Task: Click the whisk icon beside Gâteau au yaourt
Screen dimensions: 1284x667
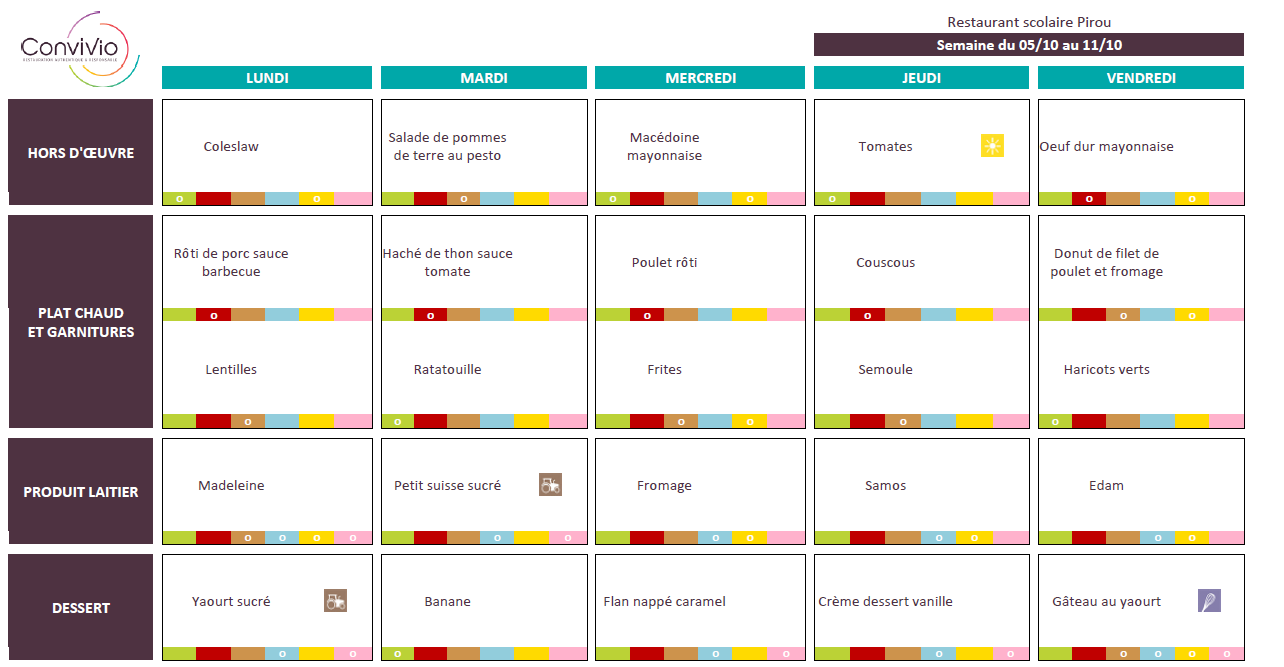Action: click(1210, 601)
